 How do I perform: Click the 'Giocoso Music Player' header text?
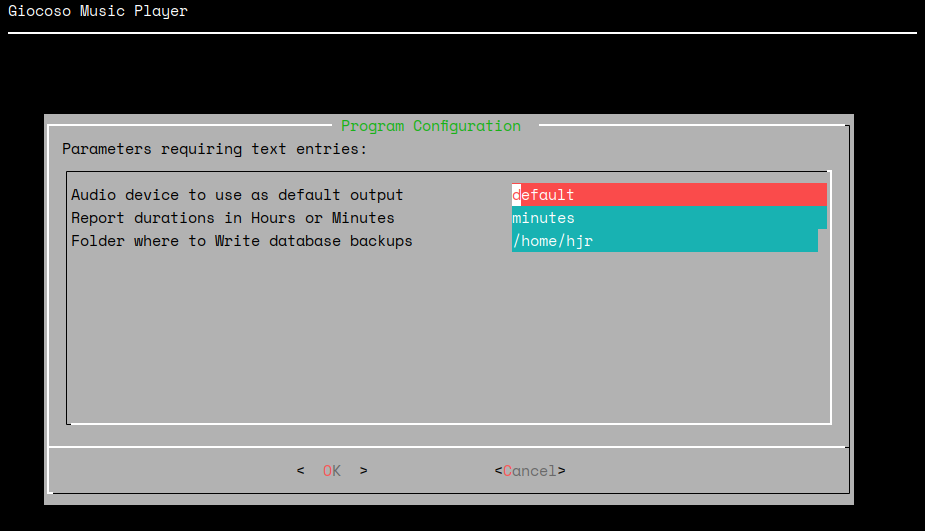tap(98, 12)
